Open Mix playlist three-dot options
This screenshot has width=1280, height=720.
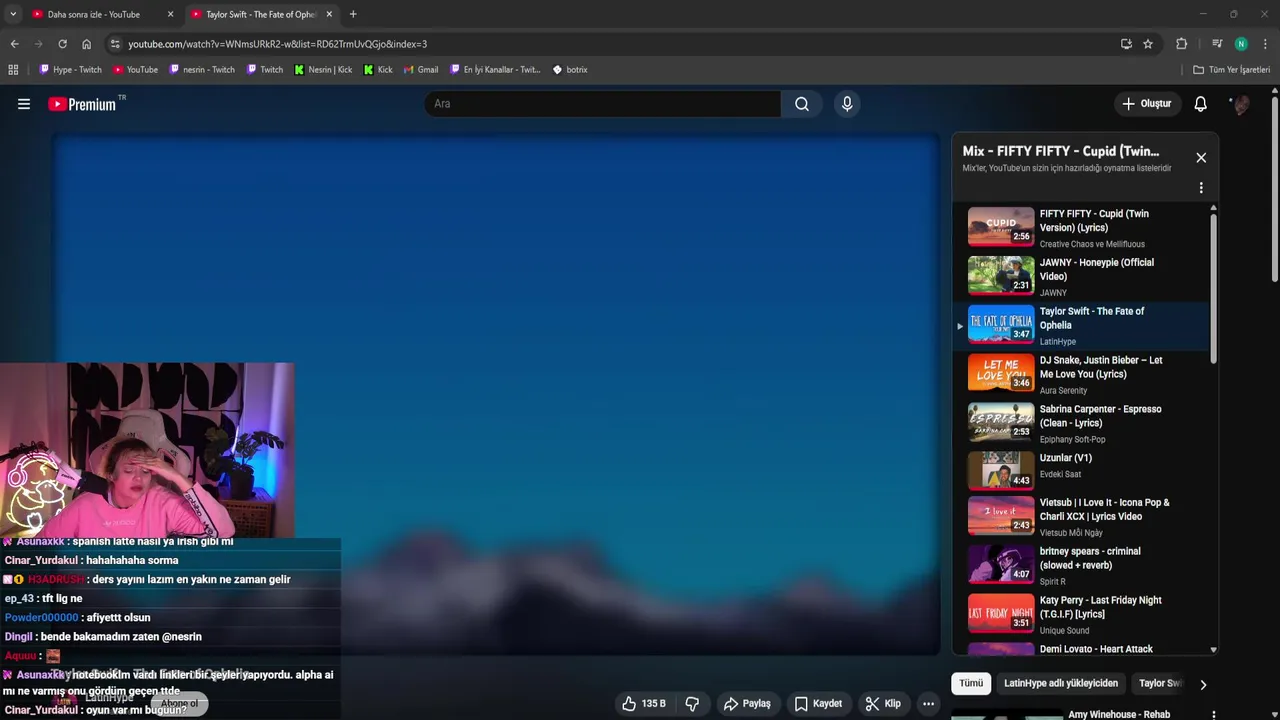pos(1201,188)
